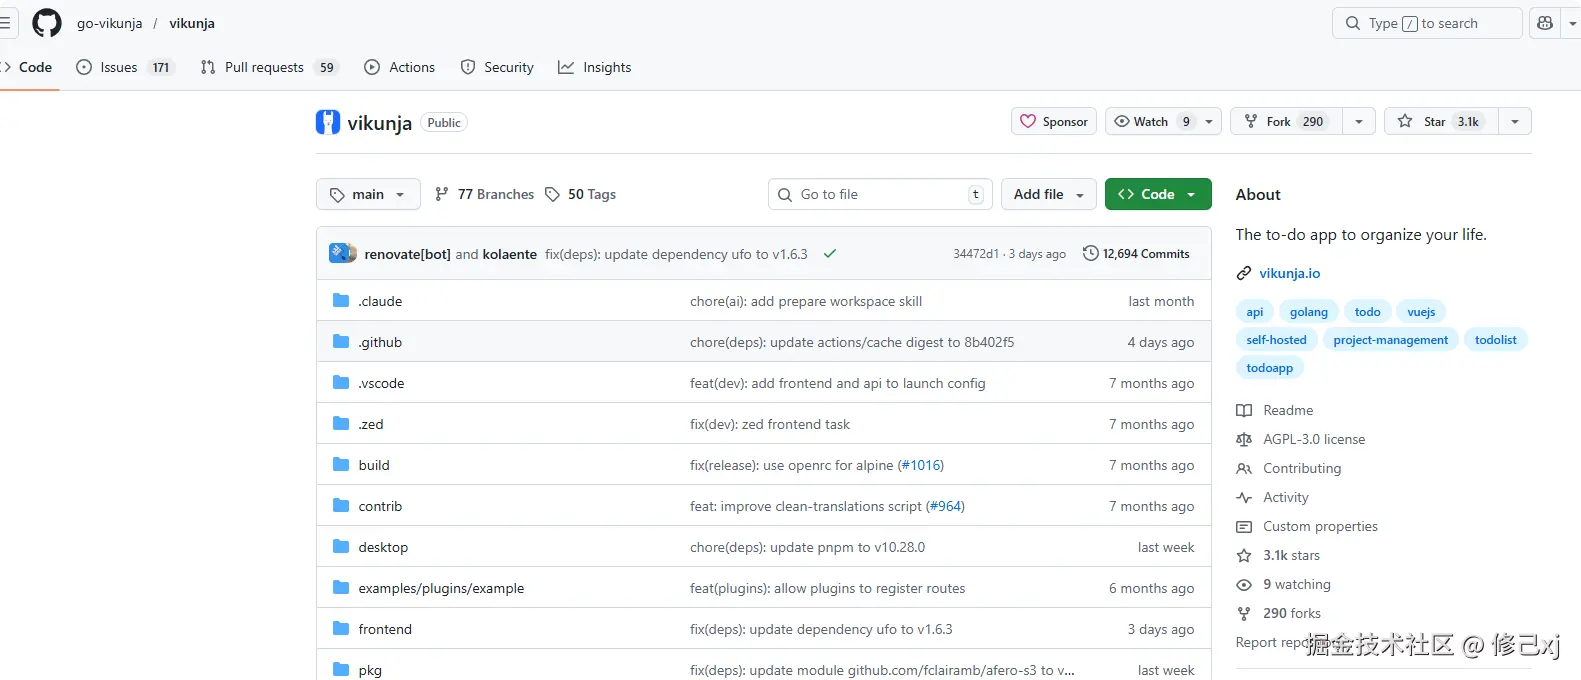Open the 12,694 Commits history link
Screen dimensions: 1581x680
pyautogui.click(x=1136, y=254)
